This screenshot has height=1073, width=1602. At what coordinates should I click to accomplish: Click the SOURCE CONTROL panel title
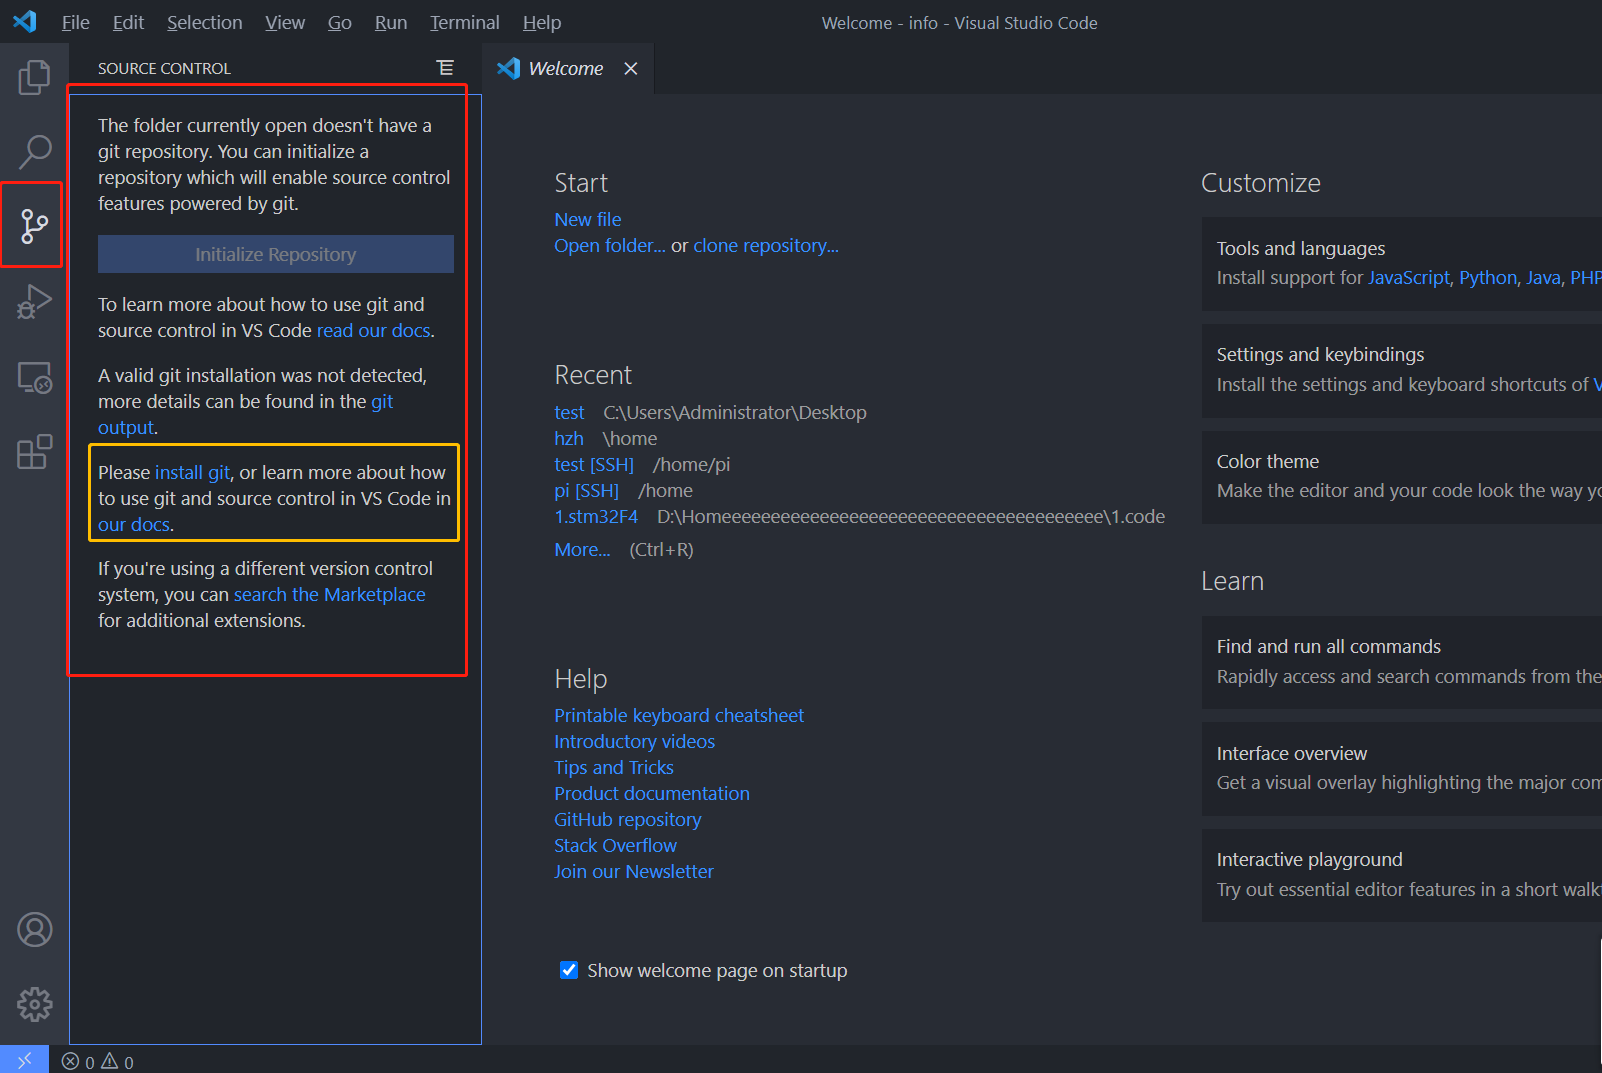tap(164, 68)
